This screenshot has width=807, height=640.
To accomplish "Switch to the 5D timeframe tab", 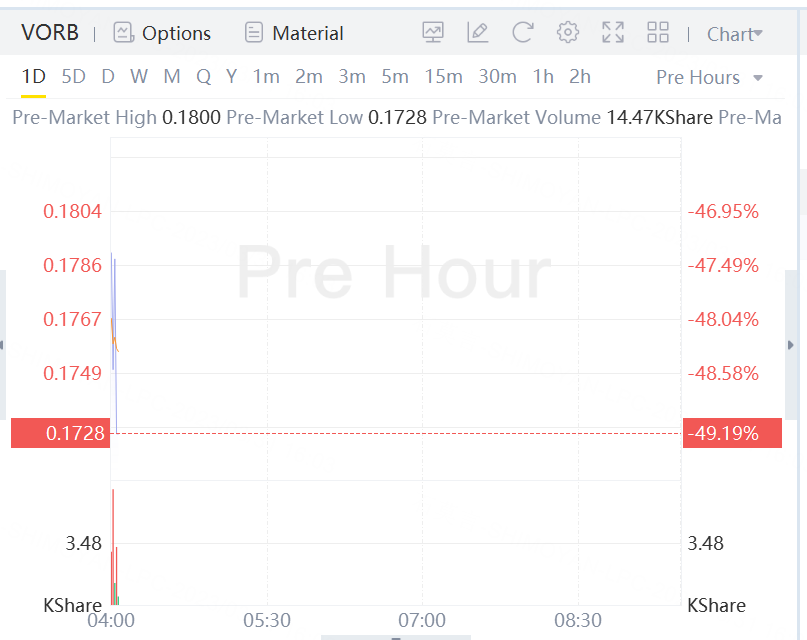I will pos(73,76).
